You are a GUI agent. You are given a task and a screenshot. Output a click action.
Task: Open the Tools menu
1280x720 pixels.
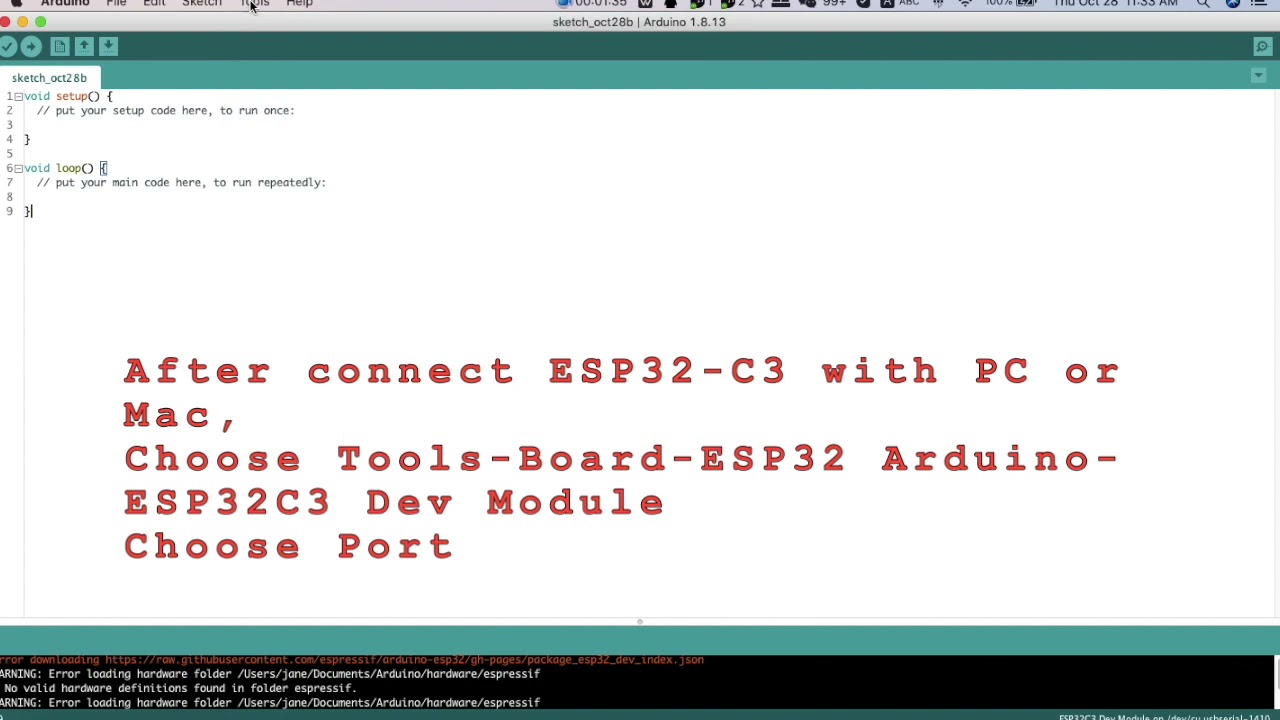[255, 3]
